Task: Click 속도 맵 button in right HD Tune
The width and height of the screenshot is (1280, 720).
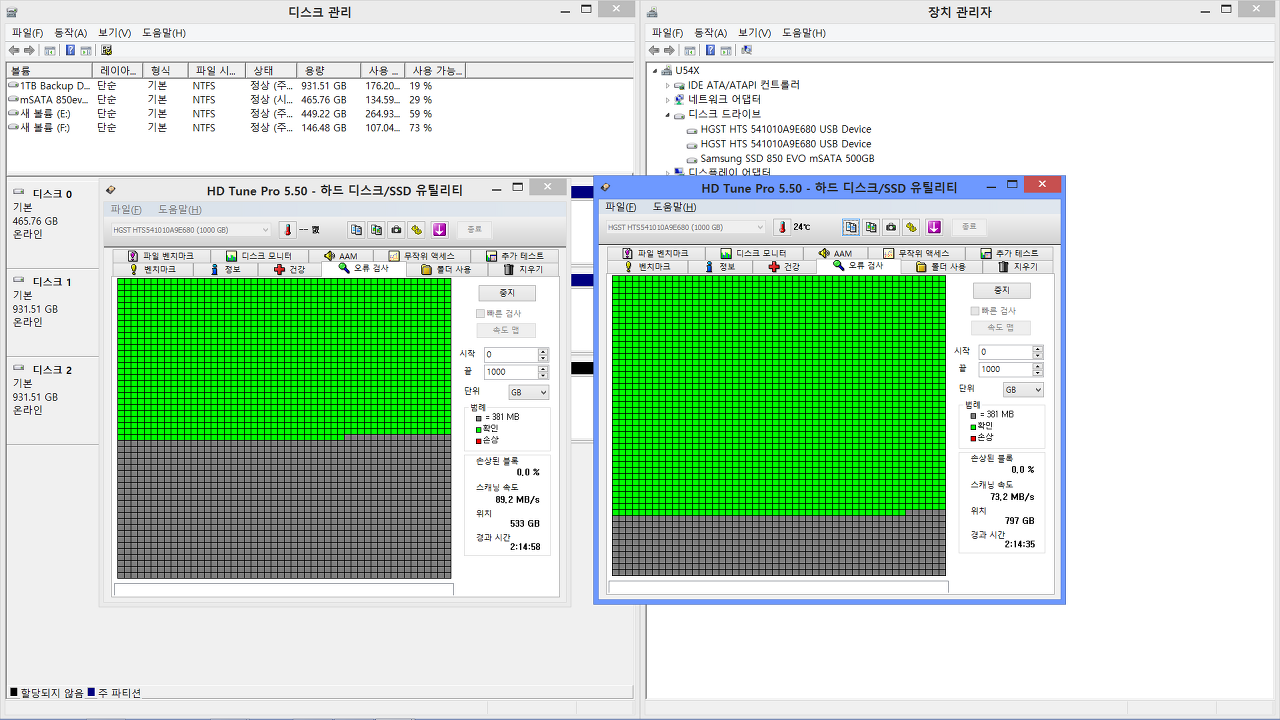Action: click(1001, 328)
